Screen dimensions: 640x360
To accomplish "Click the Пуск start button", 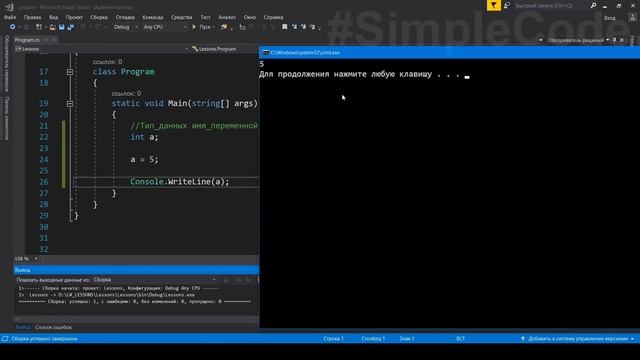I will [x=203, y=27].
